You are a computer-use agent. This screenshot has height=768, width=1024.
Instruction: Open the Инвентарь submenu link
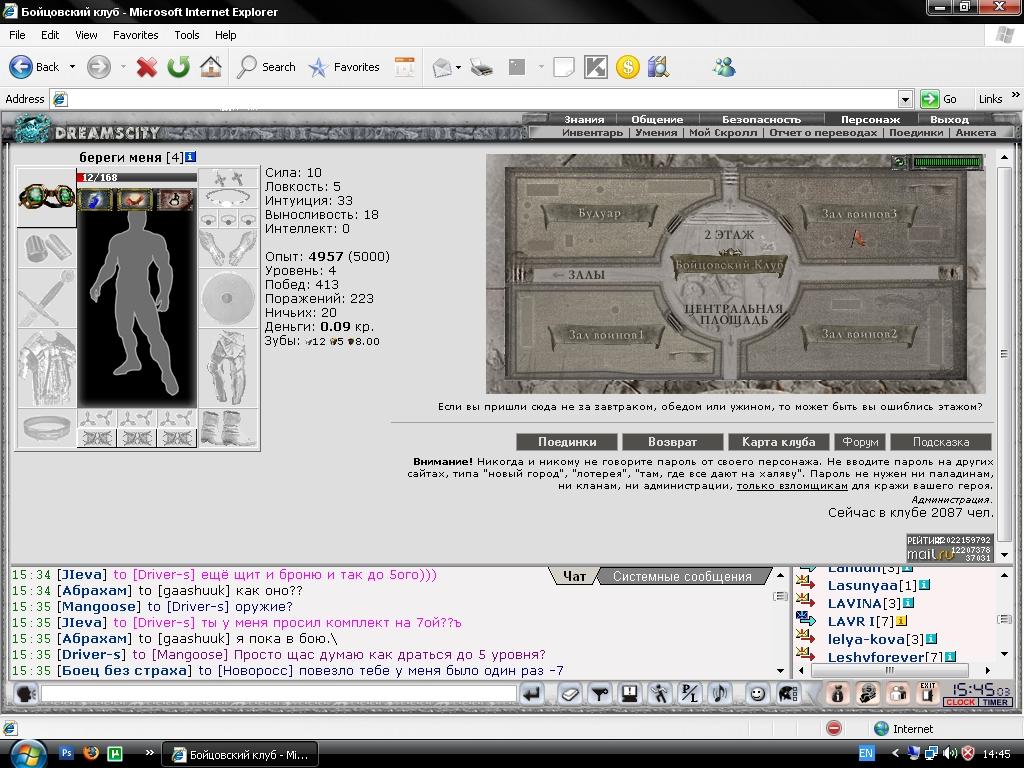[x=592, y=133]
